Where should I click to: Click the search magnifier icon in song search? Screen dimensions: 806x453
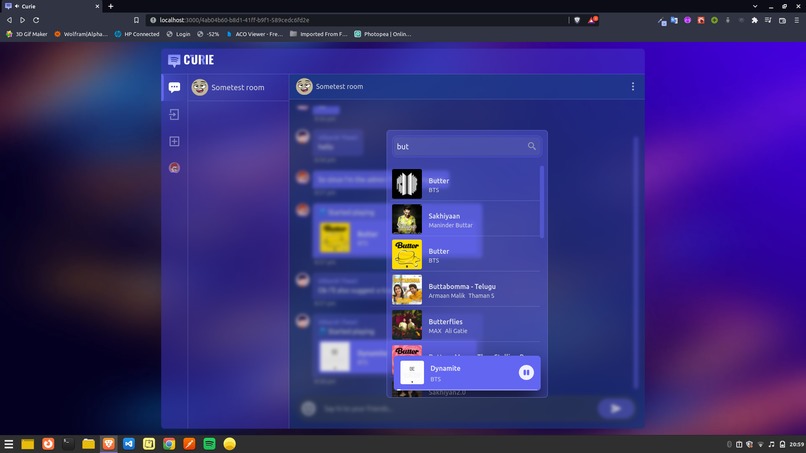[532, 147]
